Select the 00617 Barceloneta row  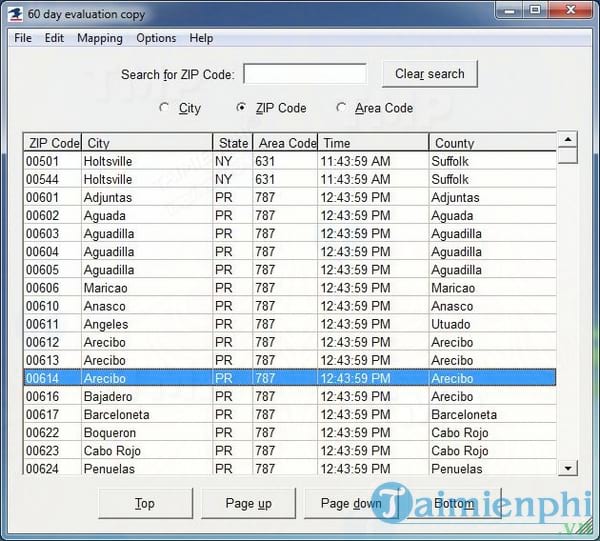(x=290, y=415)
